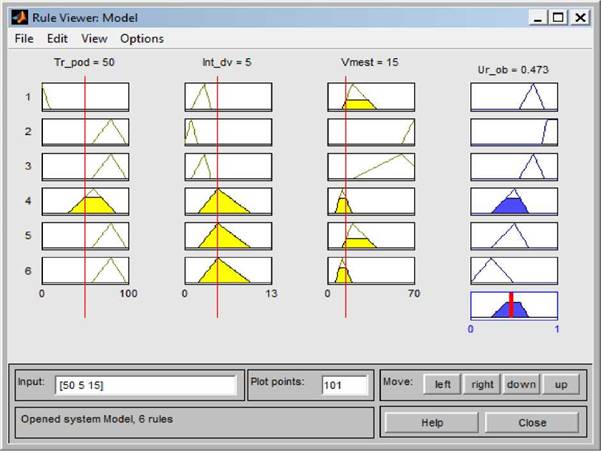Minimize the Rule Viewer window

538,18
